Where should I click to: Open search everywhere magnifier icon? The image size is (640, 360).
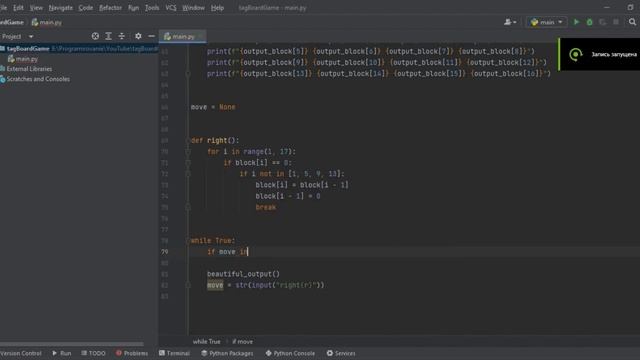(632, 22)
